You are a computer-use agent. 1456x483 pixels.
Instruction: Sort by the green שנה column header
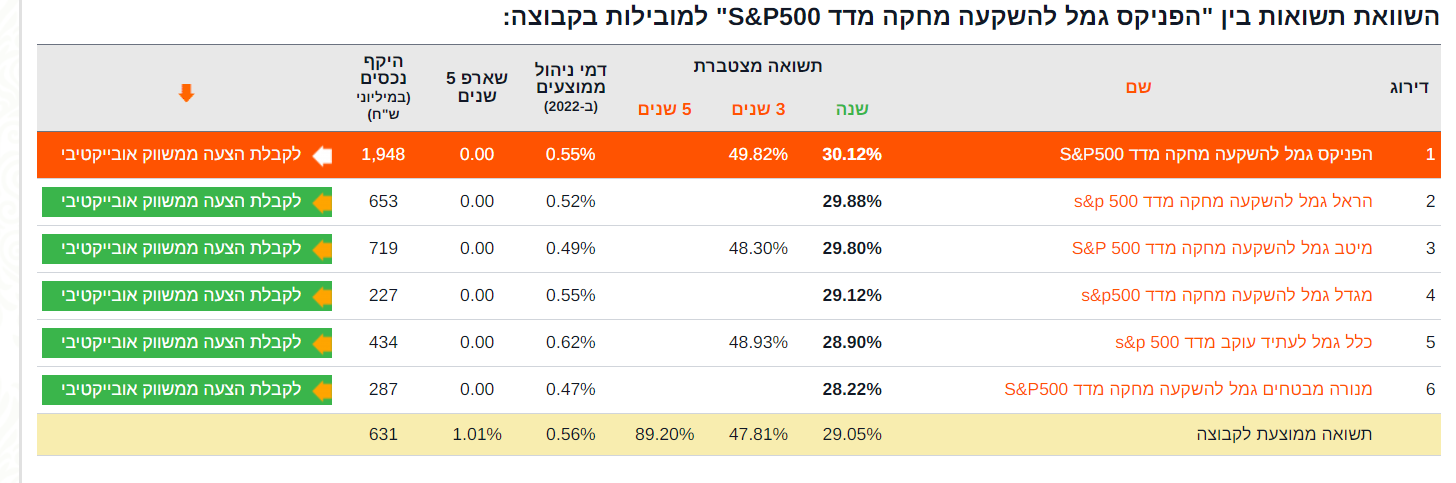pyautogui.click(x=851, y=109)
